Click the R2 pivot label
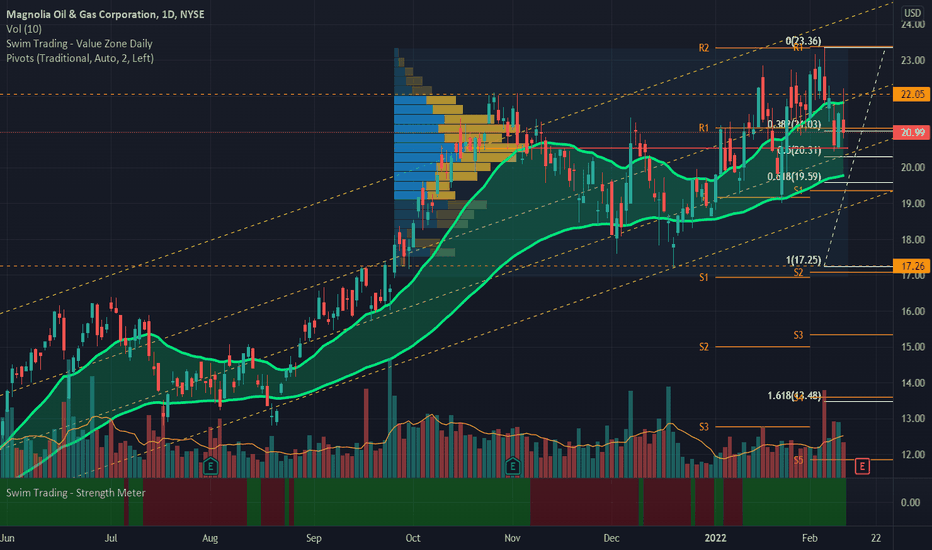The width and height of the screenshot is (932, 550). (704, 48)
